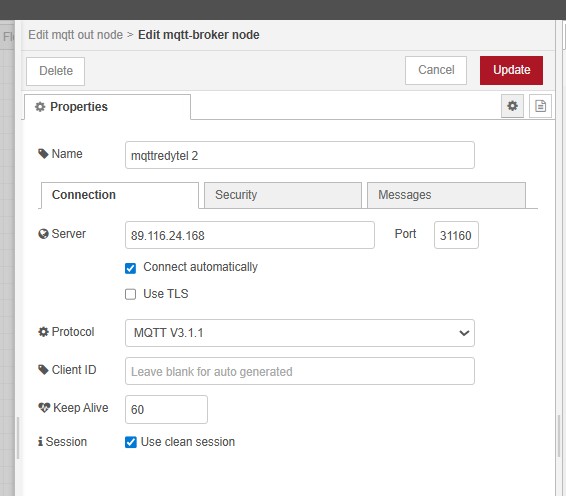
Task: Click the cog icon beside Protocol
Action: [x=43, y=332]
